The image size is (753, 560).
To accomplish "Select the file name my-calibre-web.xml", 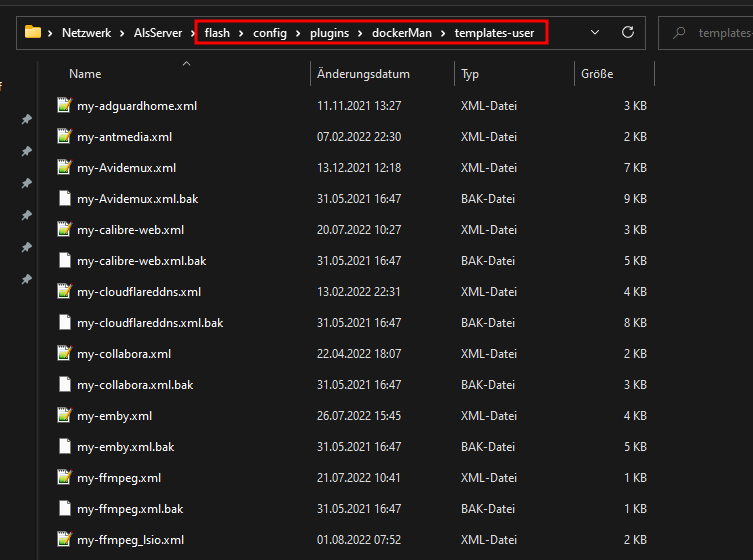I will [130, 230].
